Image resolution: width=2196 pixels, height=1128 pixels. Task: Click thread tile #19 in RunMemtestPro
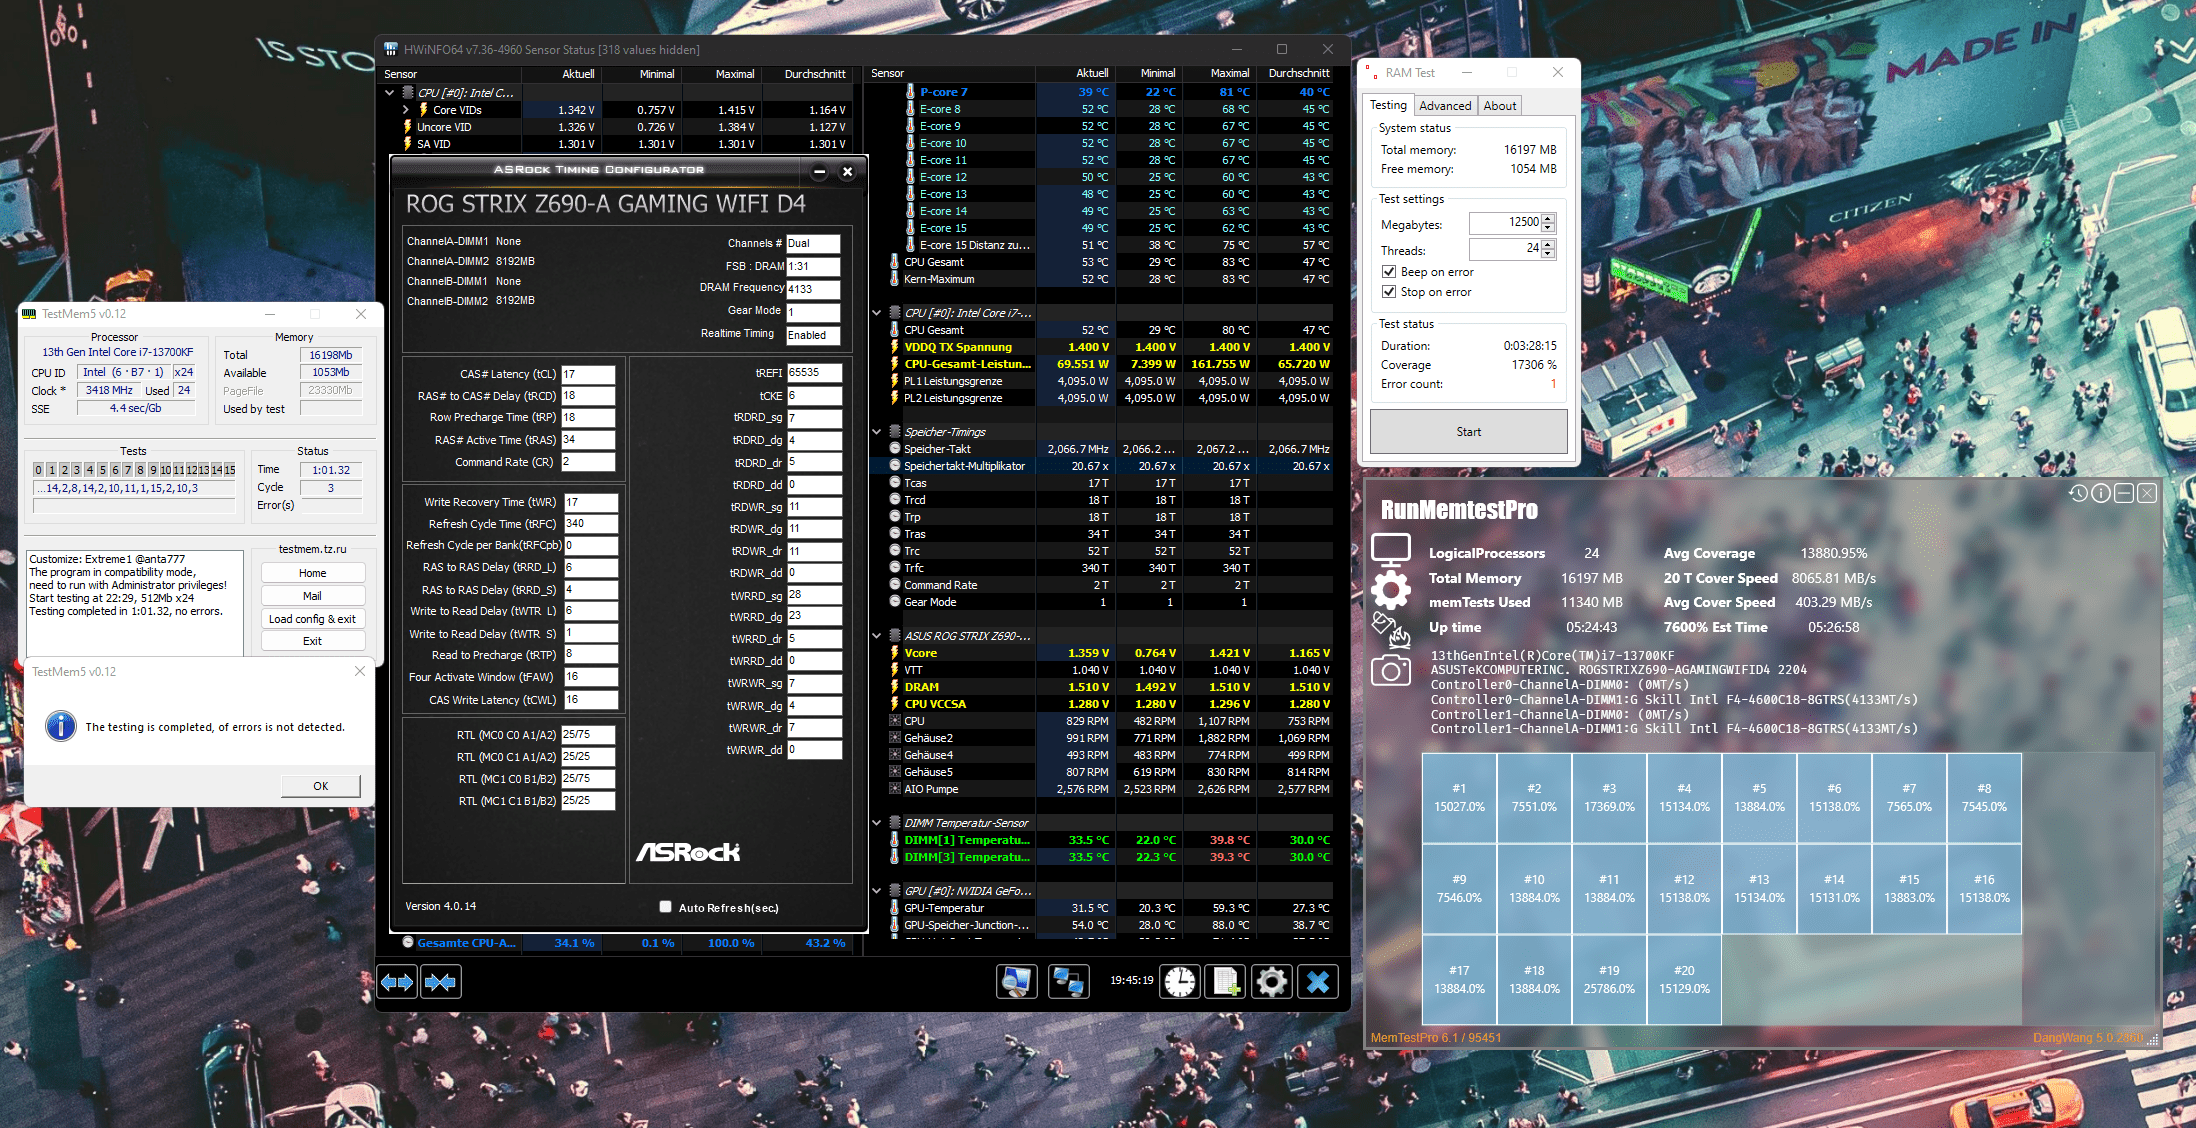(x=1609, y=979)
